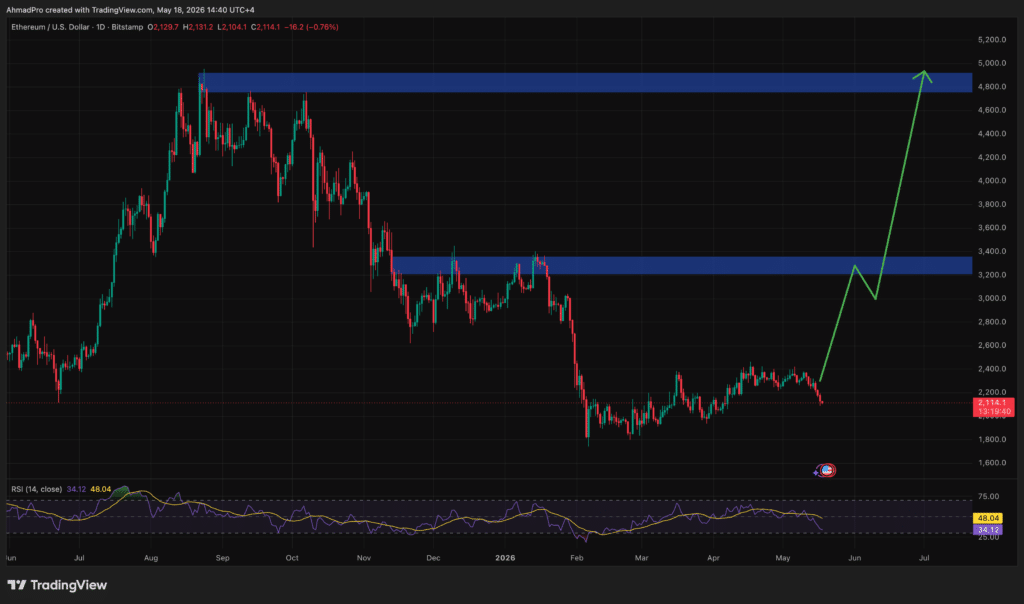Screen dimensions: 1024x604
Task: Click the low value L2,104.1
Action: [x=232, y=27]
